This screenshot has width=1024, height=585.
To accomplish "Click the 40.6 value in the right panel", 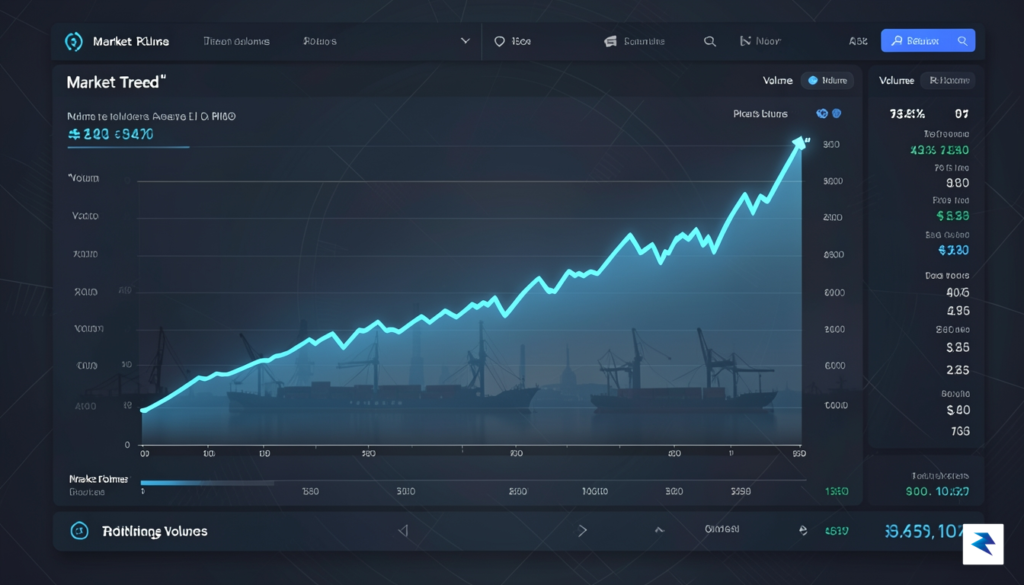I will coord(958,293).
